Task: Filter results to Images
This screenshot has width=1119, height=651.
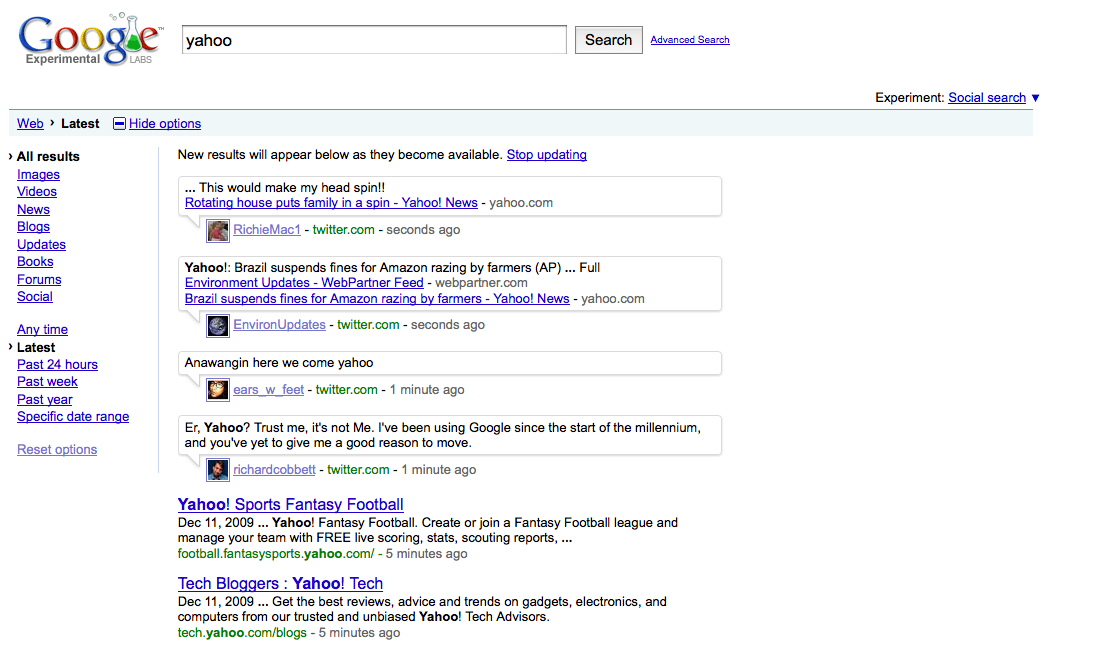Action: [x=38, y=175]
